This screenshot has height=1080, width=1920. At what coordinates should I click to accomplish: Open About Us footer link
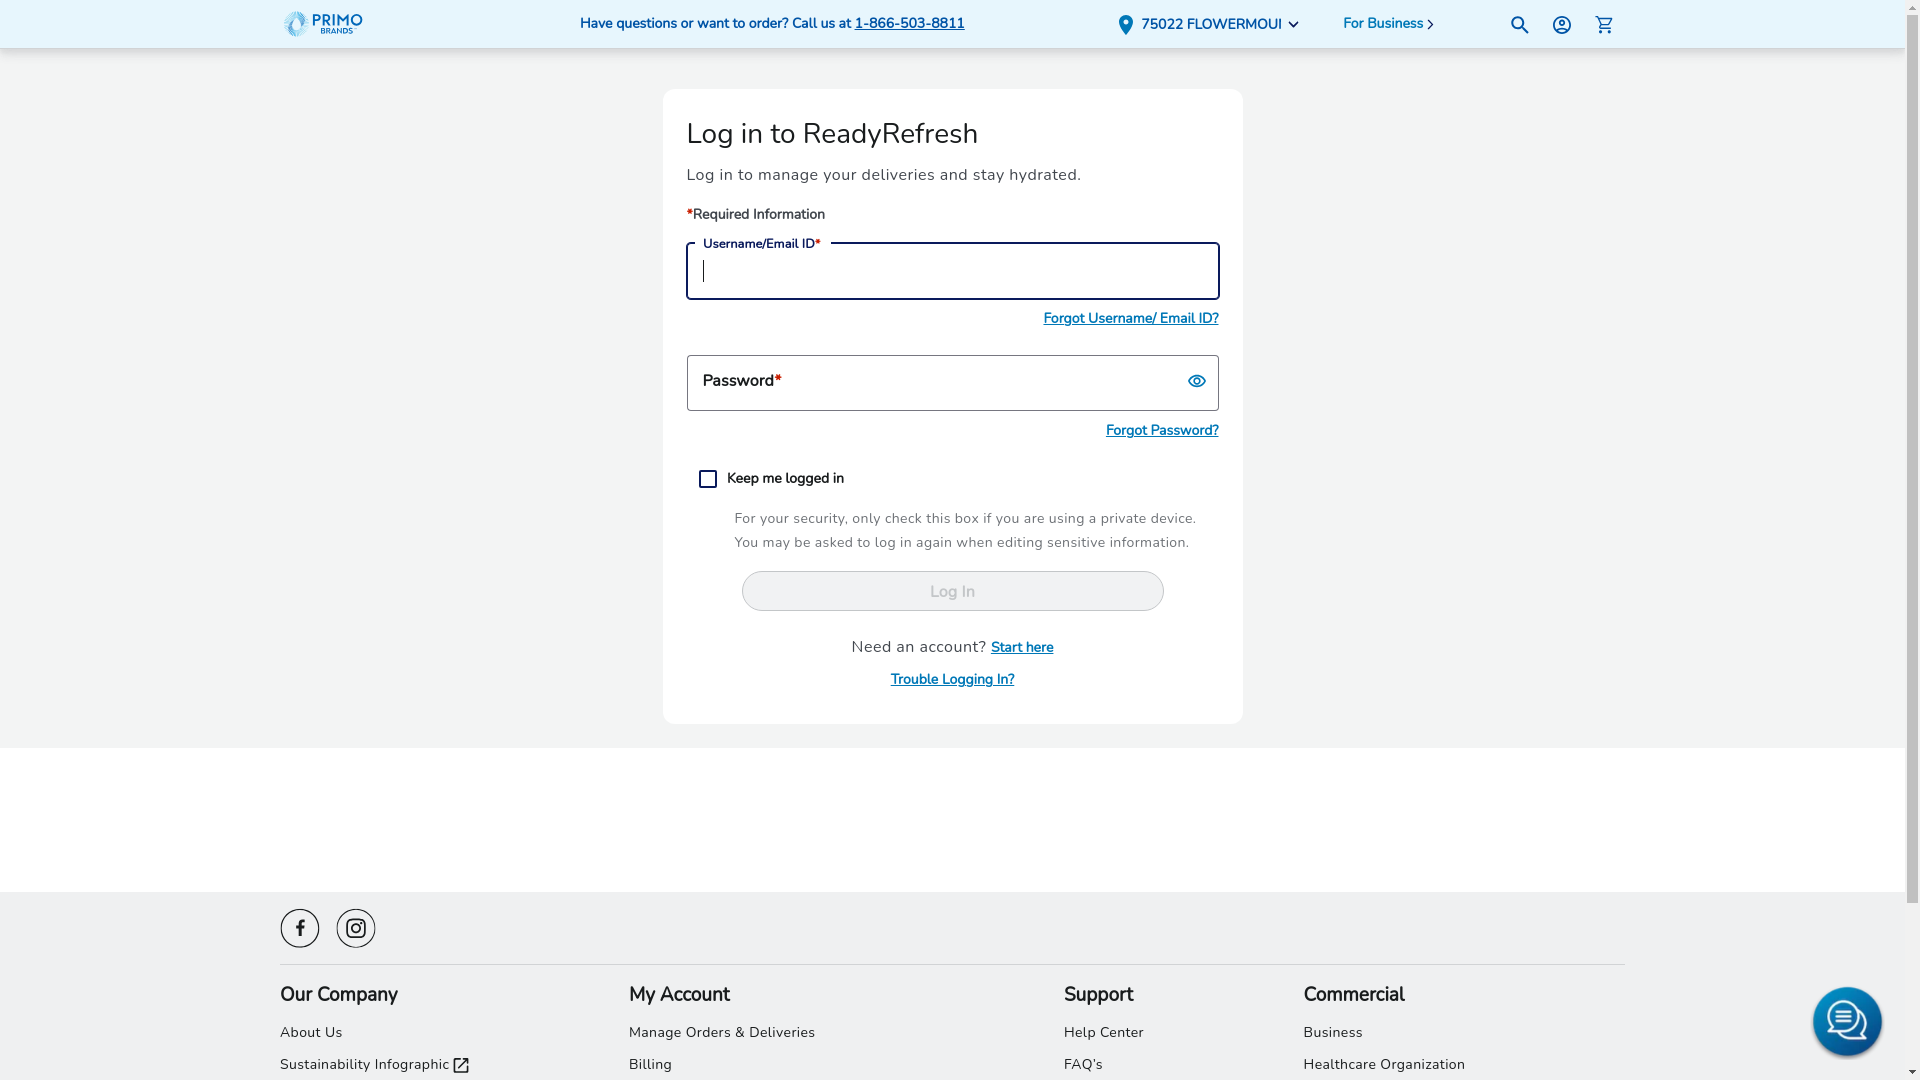pos(311,1032)
